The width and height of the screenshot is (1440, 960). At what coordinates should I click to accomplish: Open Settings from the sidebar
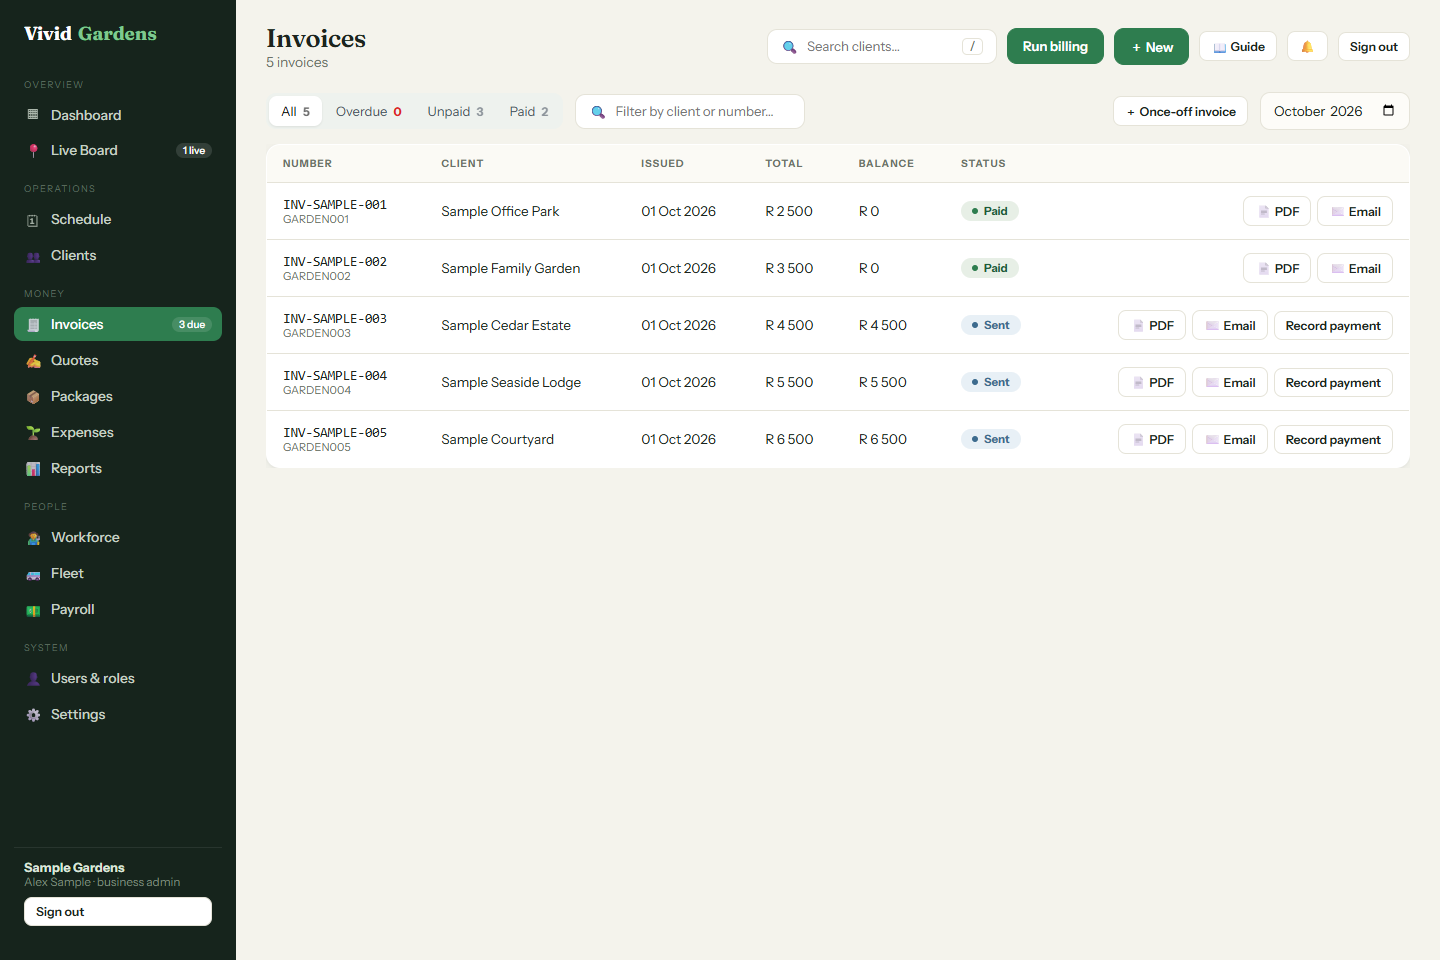click(x=118, y=714)
